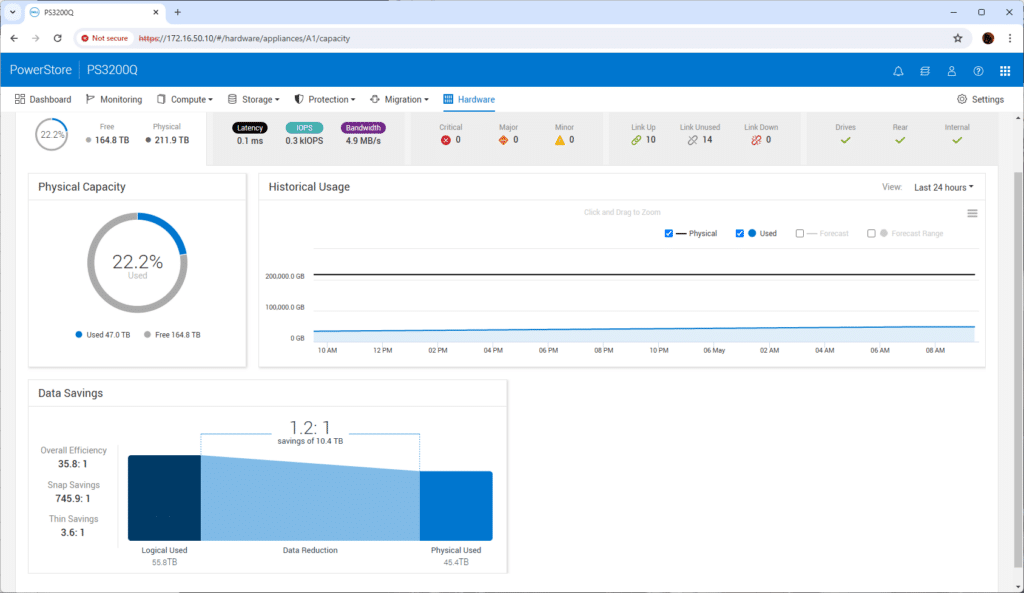Screen dimensions: 1024x593
Task: Click the Physical Used blue bar
Action: [456, 505]
